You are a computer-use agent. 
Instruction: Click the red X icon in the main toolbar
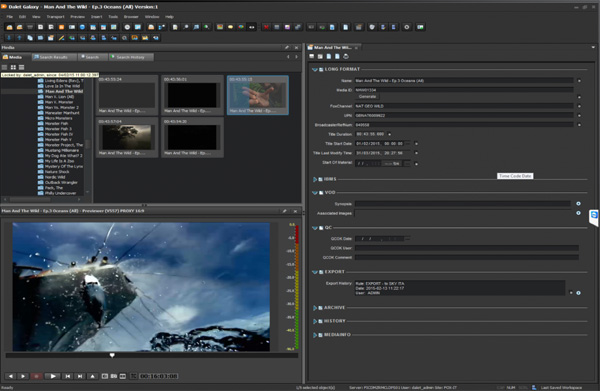(266, 27)
